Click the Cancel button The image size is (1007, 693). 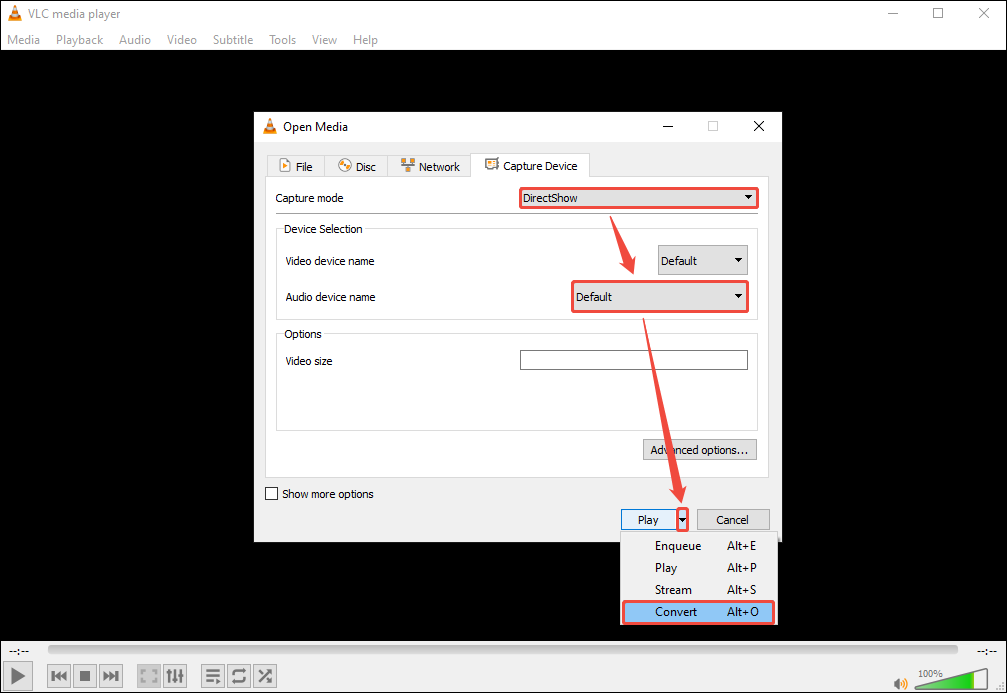click(x=733, y=519)
